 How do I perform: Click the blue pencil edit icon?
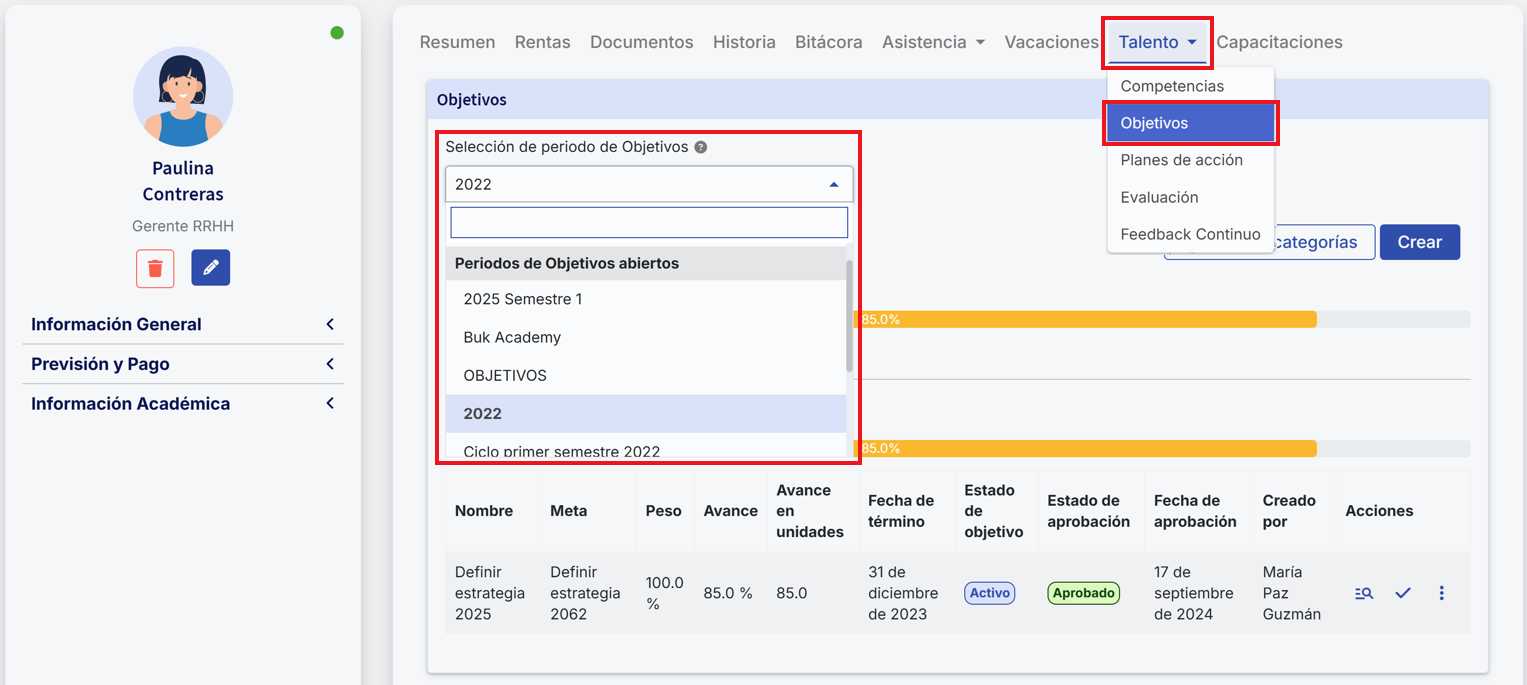point(210,268)
